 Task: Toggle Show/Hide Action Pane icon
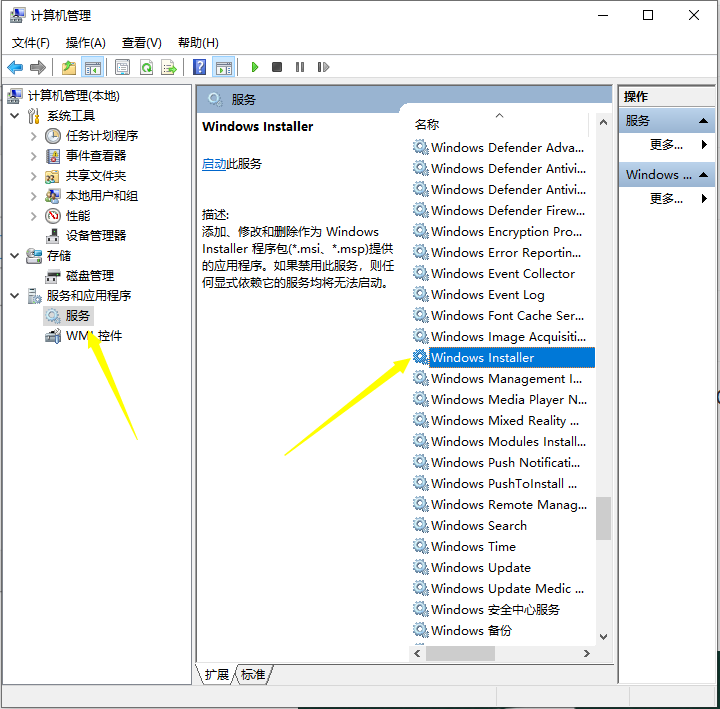click(x=224, y=68)
